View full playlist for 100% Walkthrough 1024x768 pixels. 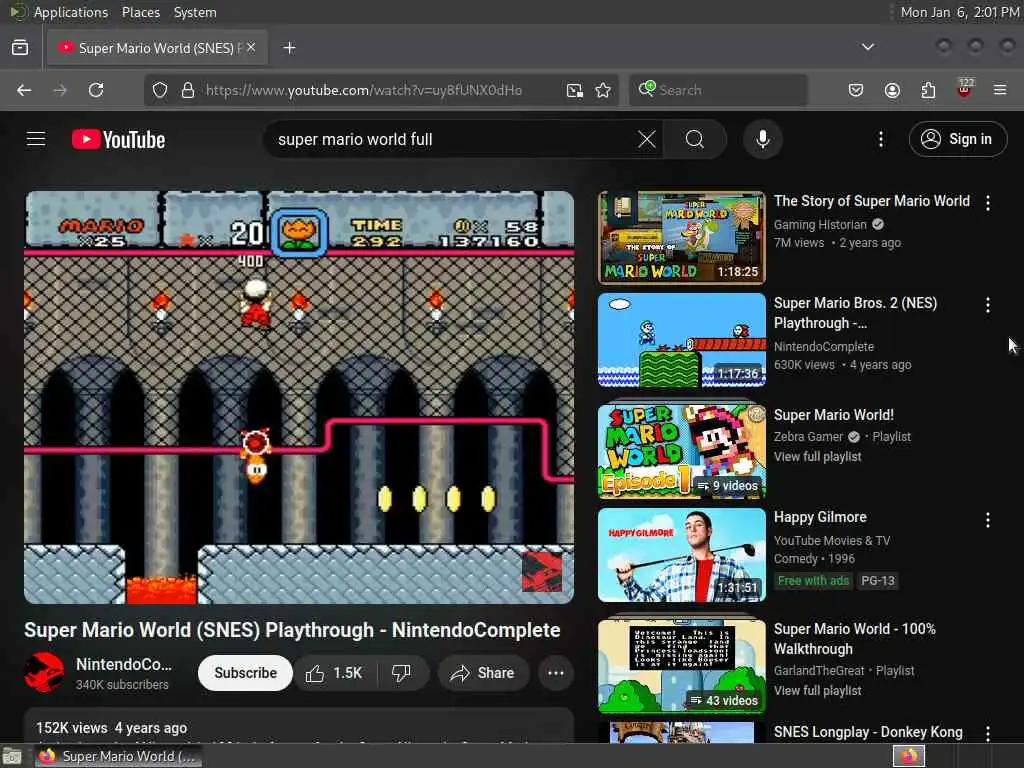(818, 690)
